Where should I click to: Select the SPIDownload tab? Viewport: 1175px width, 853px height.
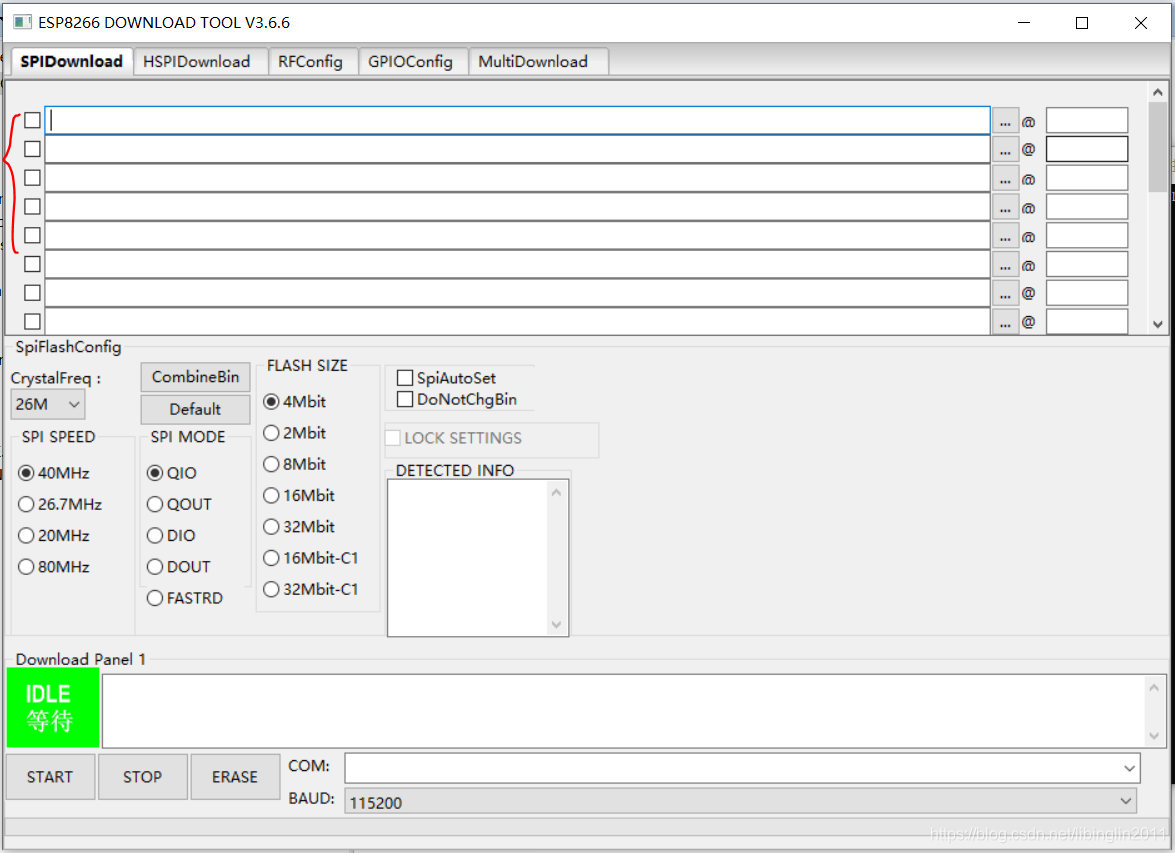point(71,61)
